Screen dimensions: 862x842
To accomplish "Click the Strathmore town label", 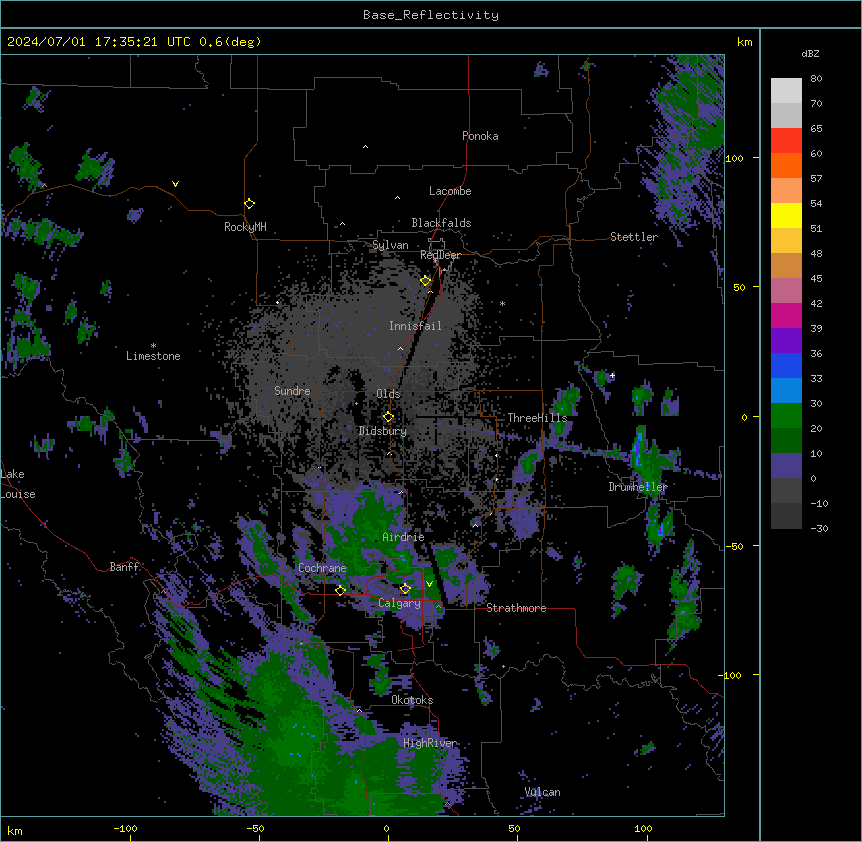I will point(516,608).
